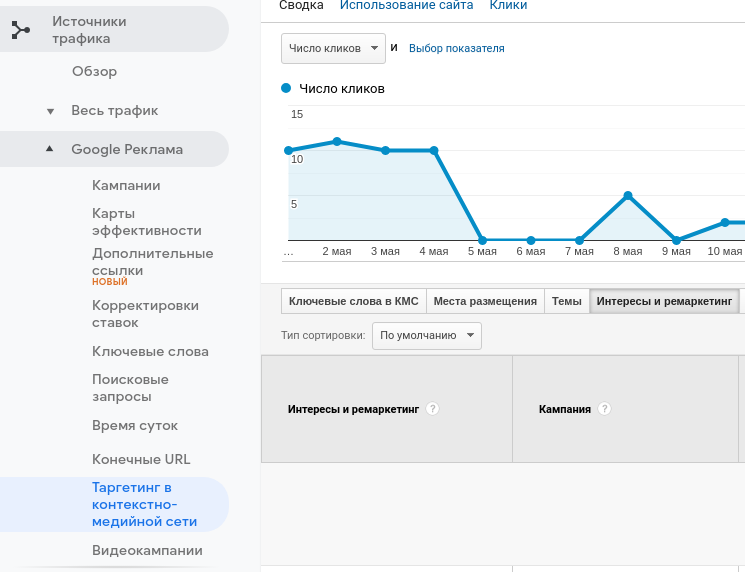The width and height of the screenshot is (745, 572).
Task: Select the Интересы и ремаркетинг button
Action: click(x=664, y=301)
